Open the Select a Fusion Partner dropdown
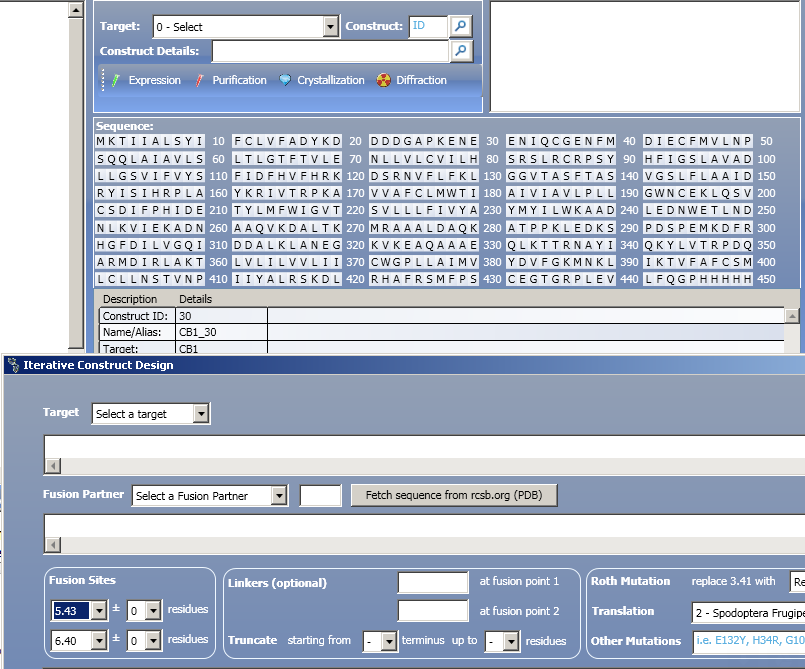The width and height of the screenshot is (805, 669). coord(209,495)
